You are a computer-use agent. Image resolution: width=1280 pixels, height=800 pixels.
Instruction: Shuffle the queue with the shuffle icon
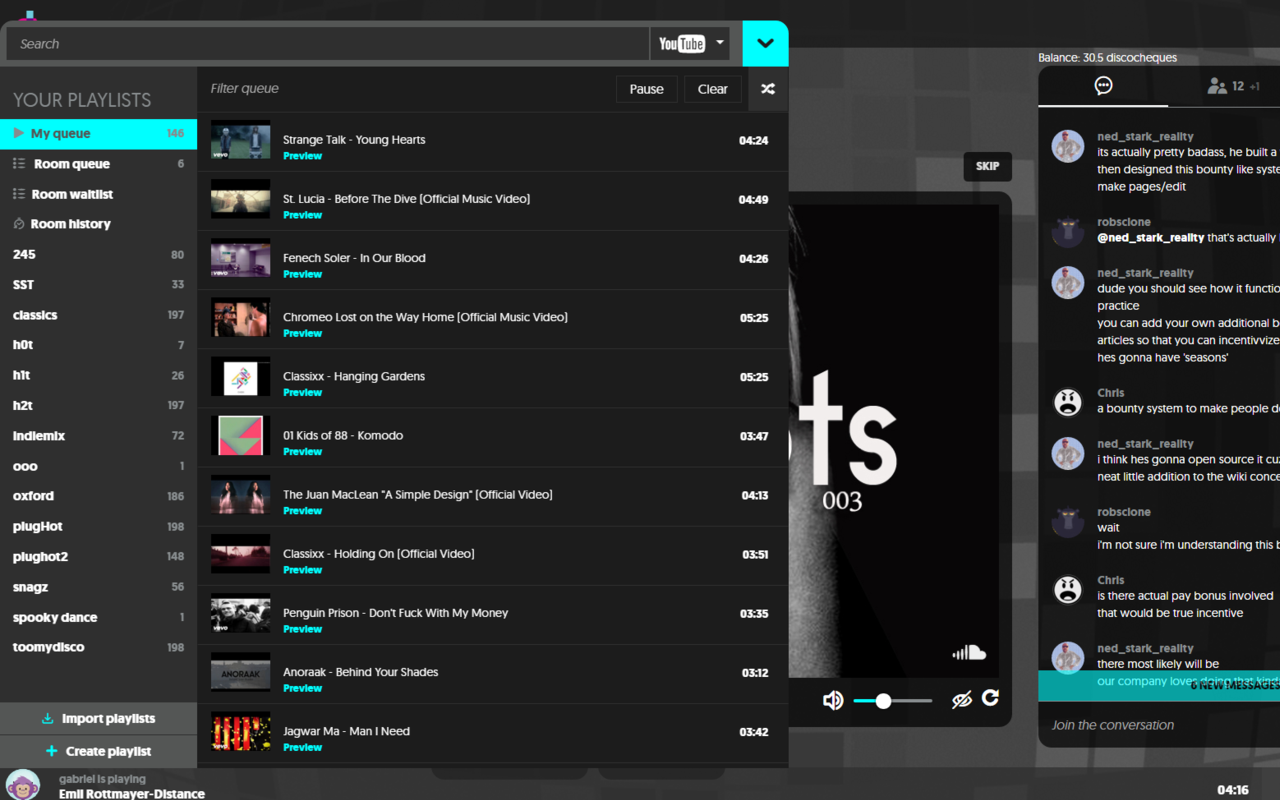point(768,89)
